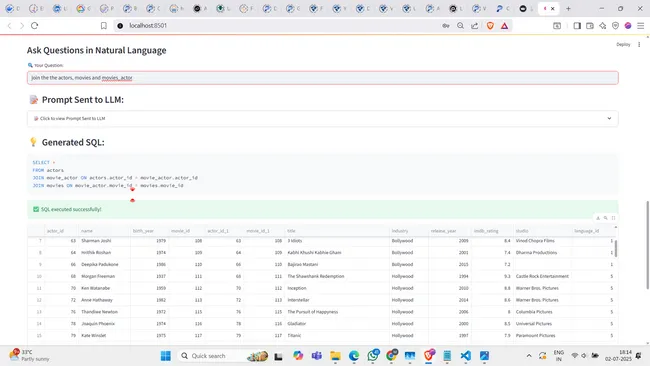Open WhatsApp from the taskbar

click(372, 356)
